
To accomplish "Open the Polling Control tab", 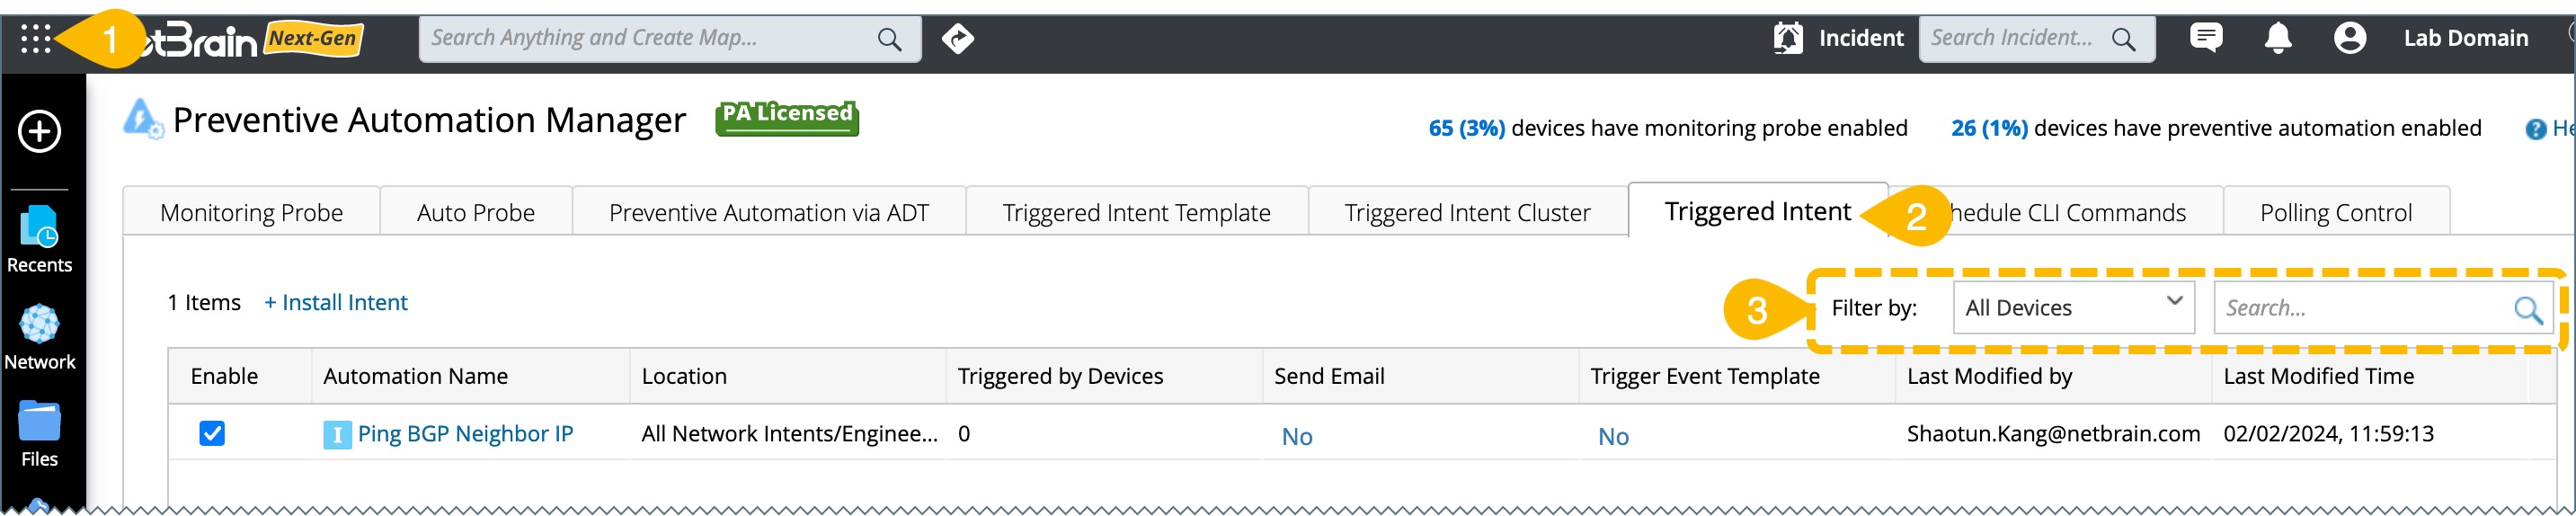I will tap(2336, 213).
